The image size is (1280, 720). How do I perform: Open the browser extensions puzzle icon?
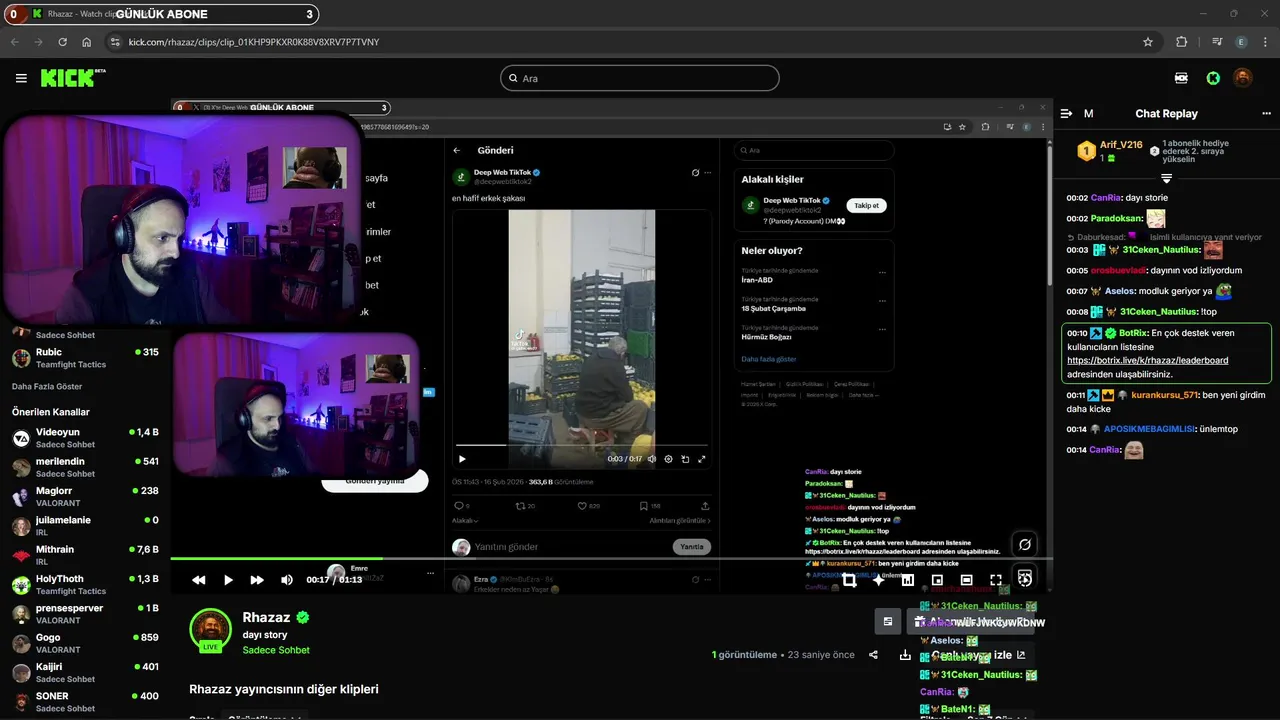pos(1181,42)
